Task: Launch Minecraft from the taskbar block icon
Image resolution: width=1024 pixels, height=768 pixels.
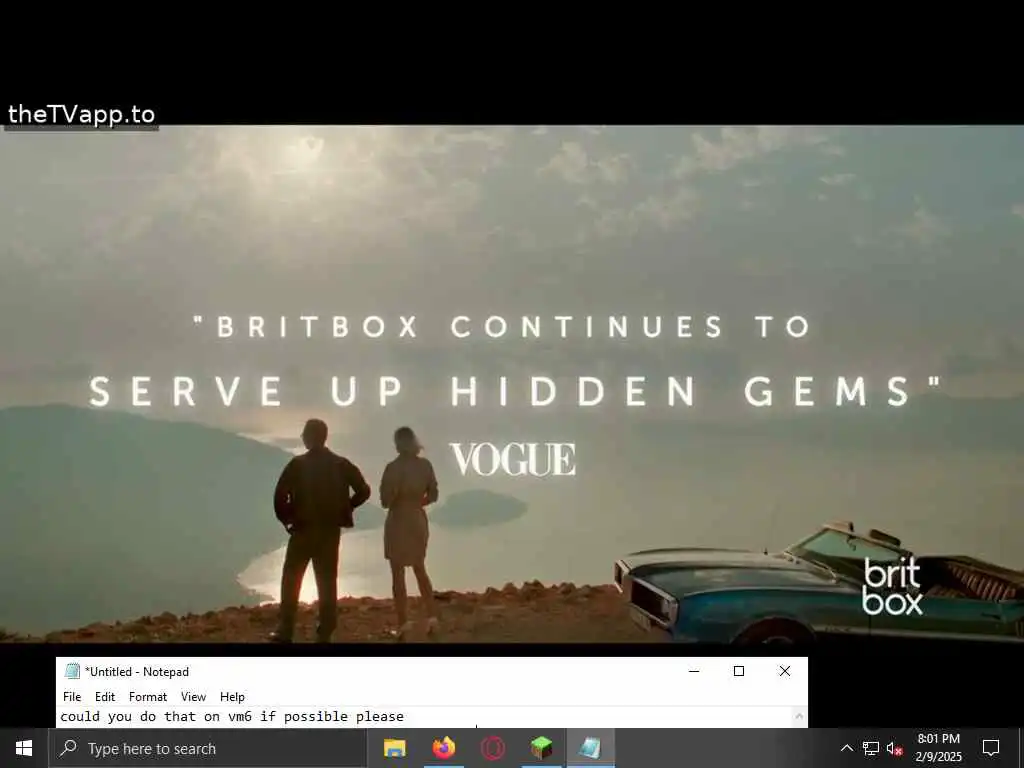Action: coord(541,748)
